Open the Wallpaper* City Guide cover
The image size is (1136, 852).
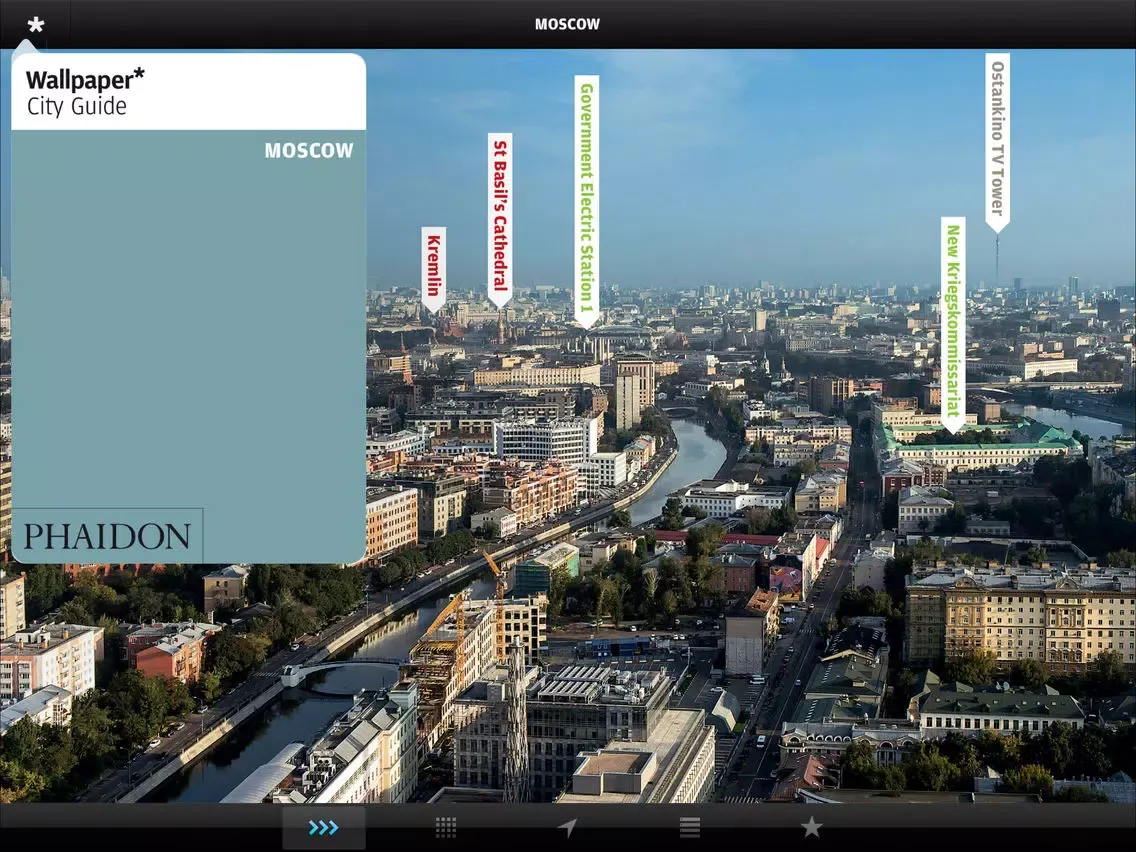[x=188, y=308]
